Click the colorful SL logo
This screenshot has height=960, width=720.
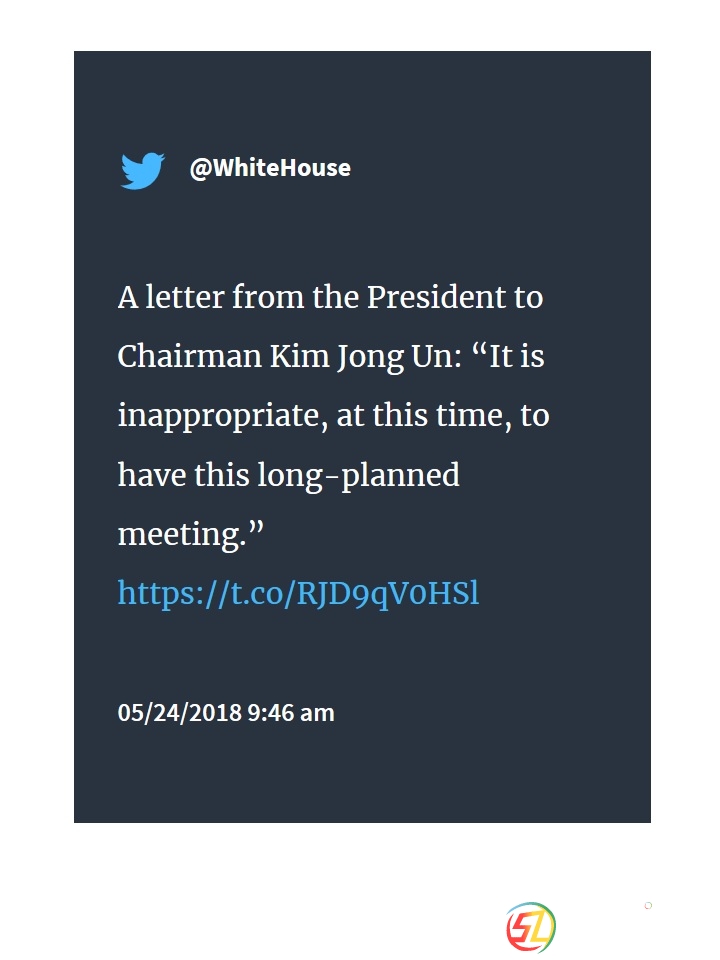tap(531, 927)
